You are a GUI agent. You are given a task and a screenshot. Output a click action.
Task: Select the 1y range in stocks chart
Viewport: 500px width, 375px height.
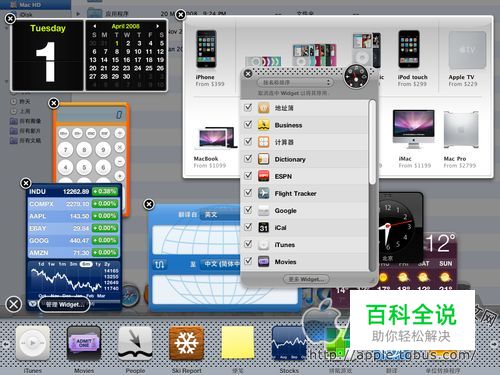click(98, 264)
